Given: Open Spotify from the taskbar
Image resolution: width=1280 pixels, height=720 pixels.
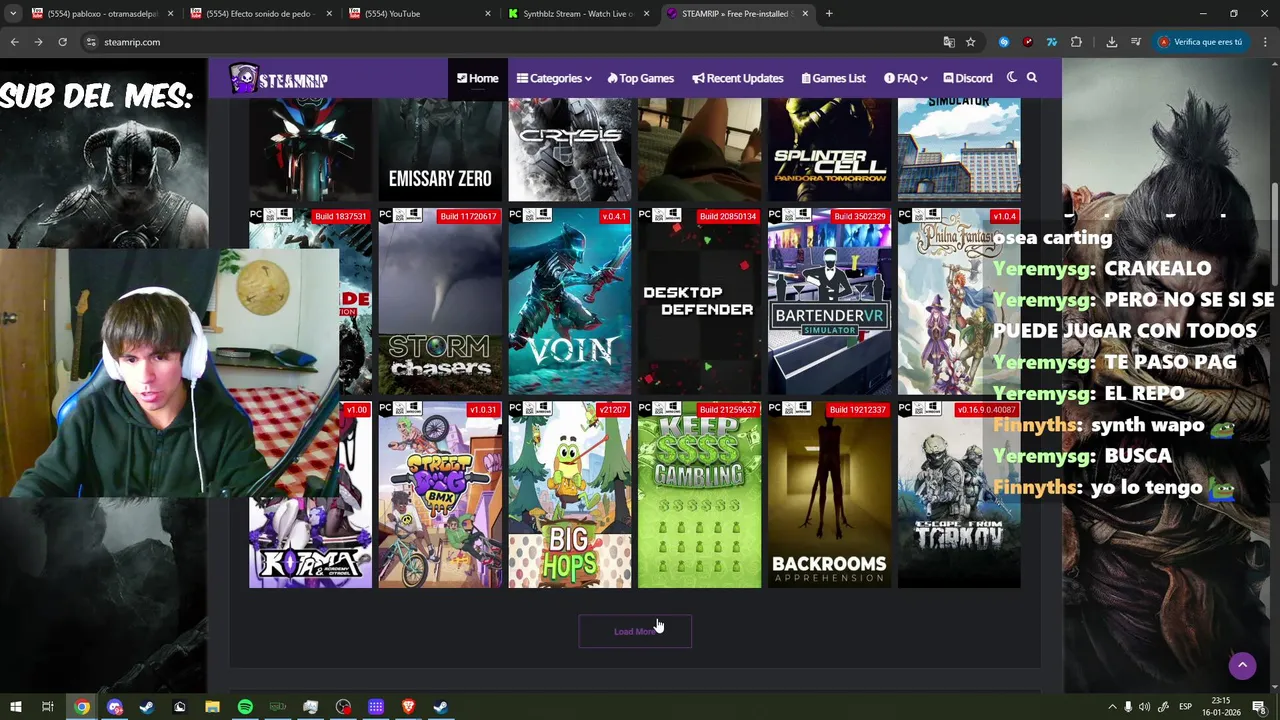Looking at the screenshot, I should 245,707.
